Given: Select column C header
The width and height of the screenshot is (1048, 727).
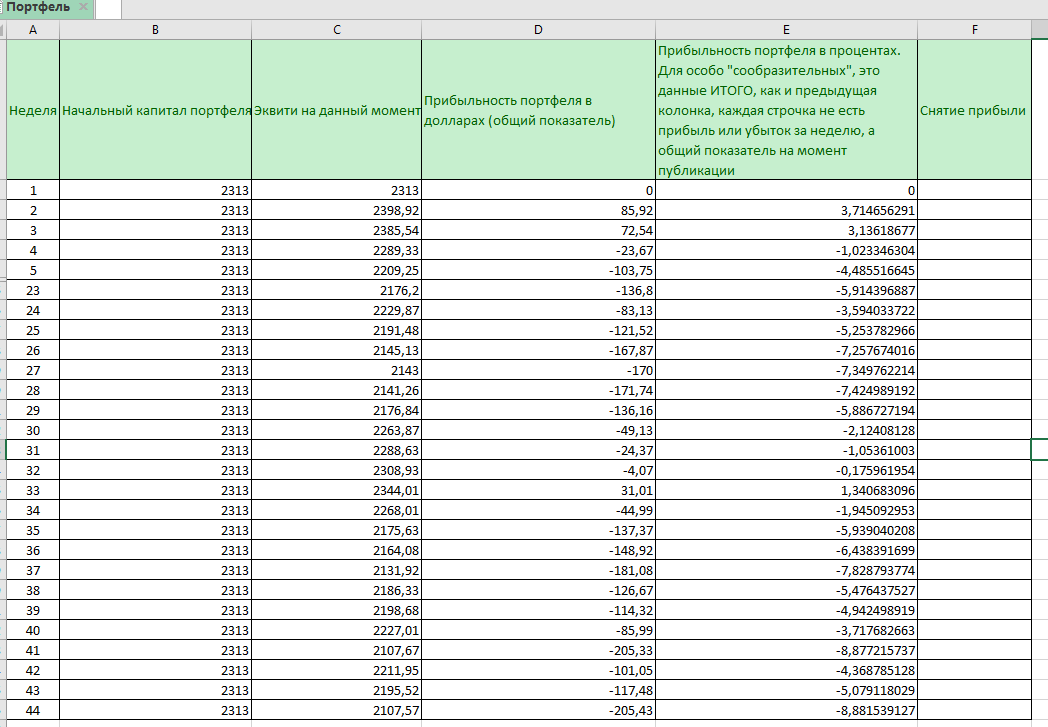Looking at the screenshot, I should coord(337,30).
